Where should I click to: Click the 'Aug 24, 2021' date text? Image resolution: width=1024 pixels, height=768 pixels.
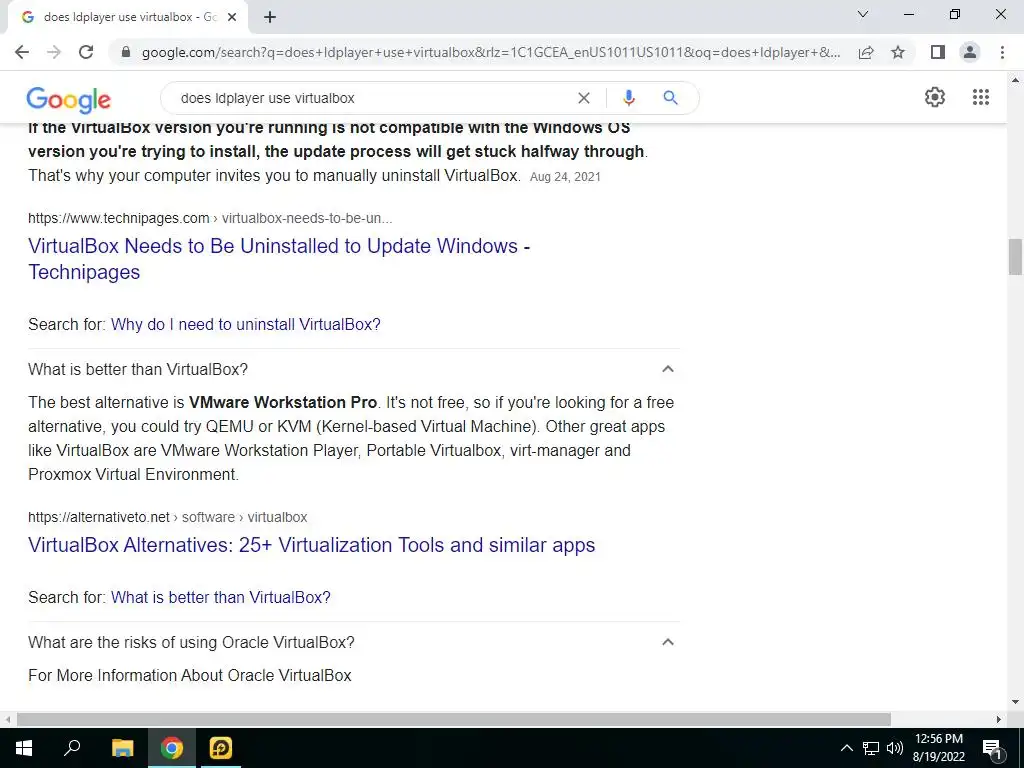pyautogui.click(x=565, y=177)
